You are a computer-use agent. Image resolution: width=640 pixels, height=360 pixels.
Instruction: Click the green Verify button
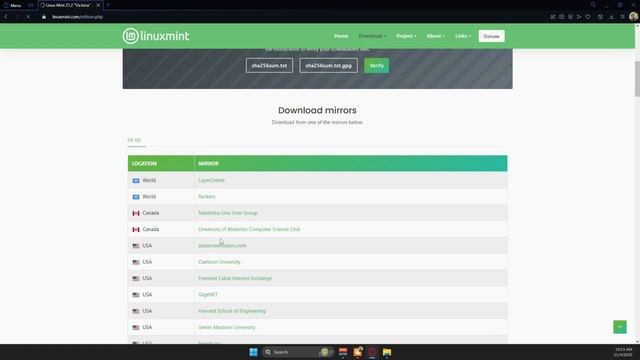[x=377, y=65]
